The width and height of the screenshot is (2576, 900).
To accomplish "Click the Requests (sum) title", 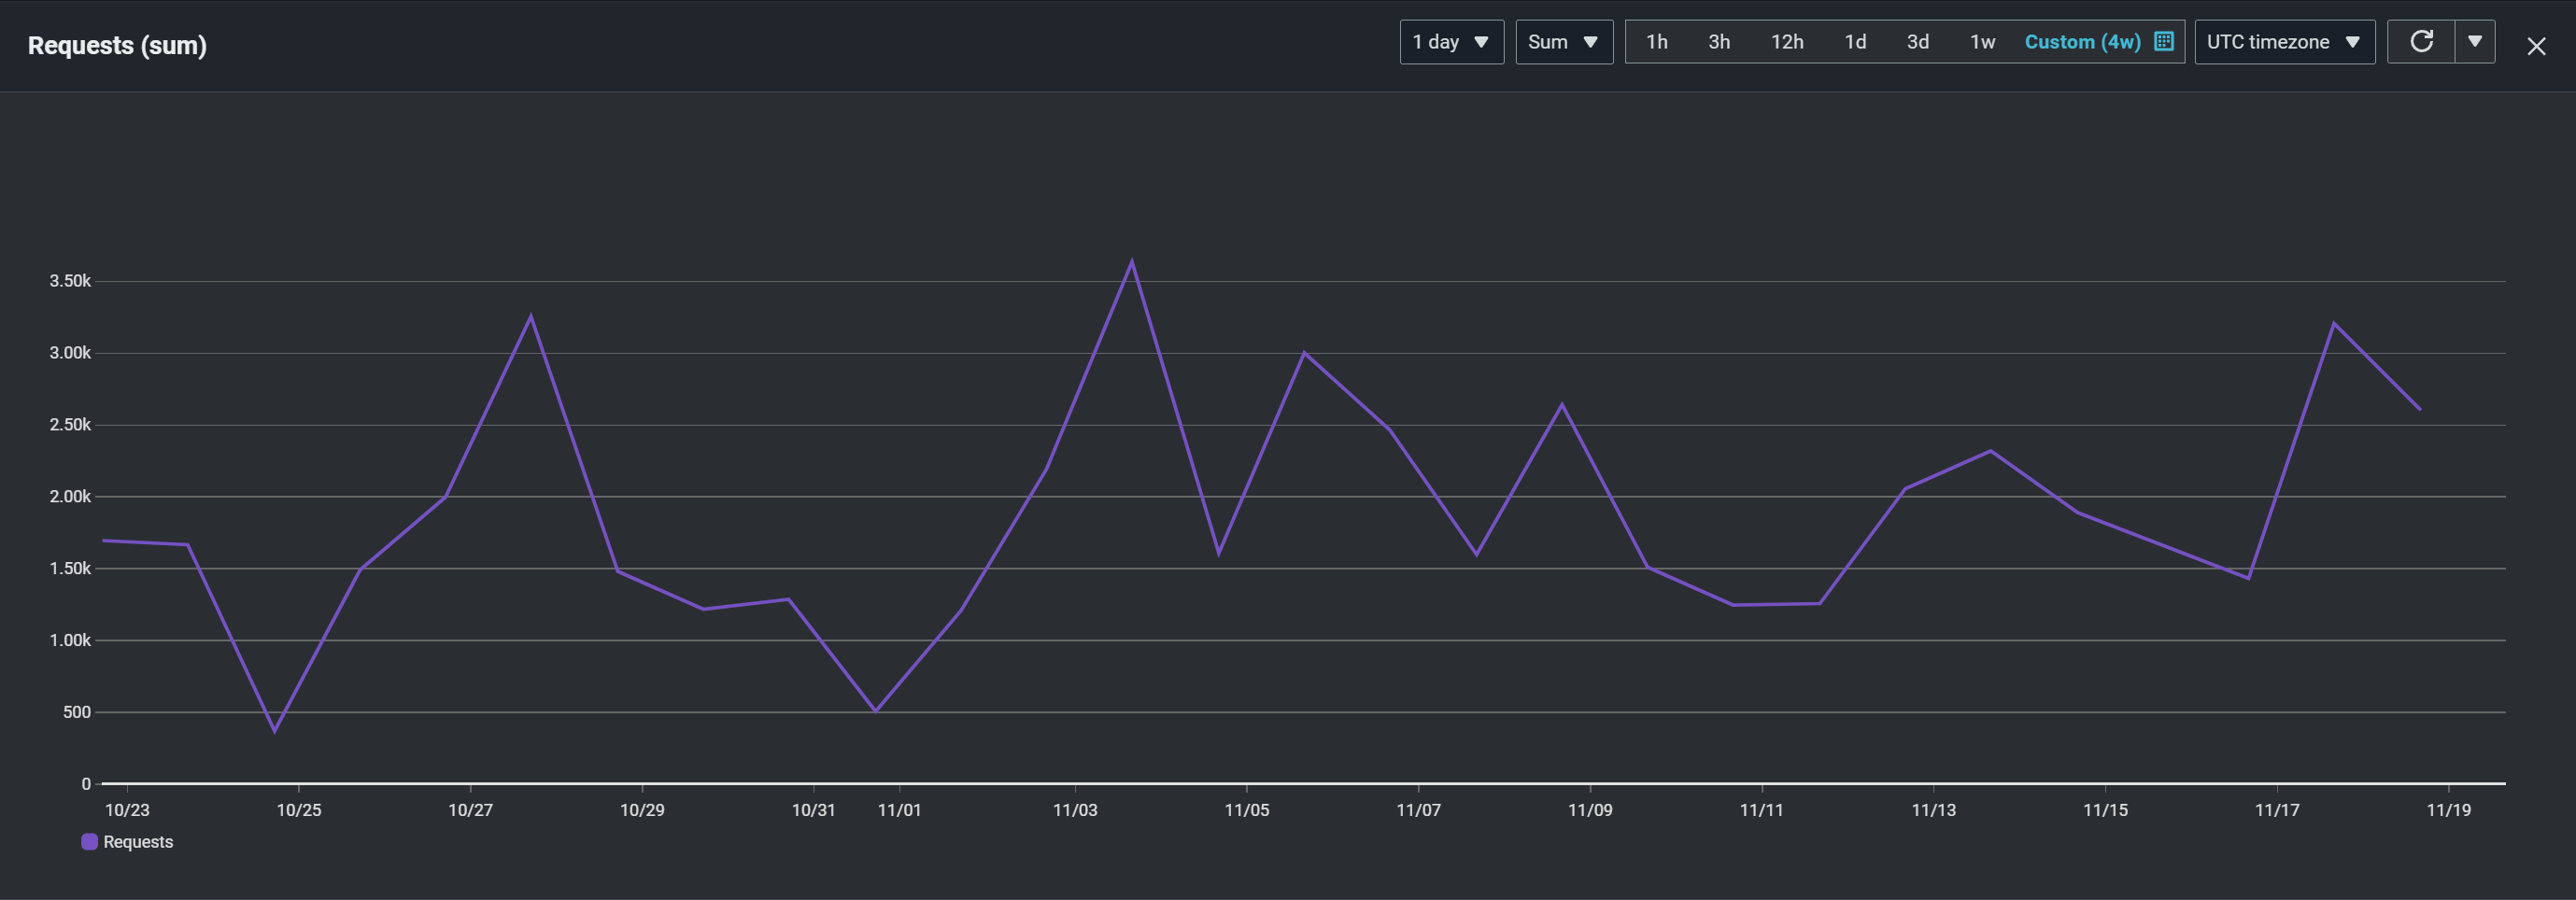I will pos(117,46).
